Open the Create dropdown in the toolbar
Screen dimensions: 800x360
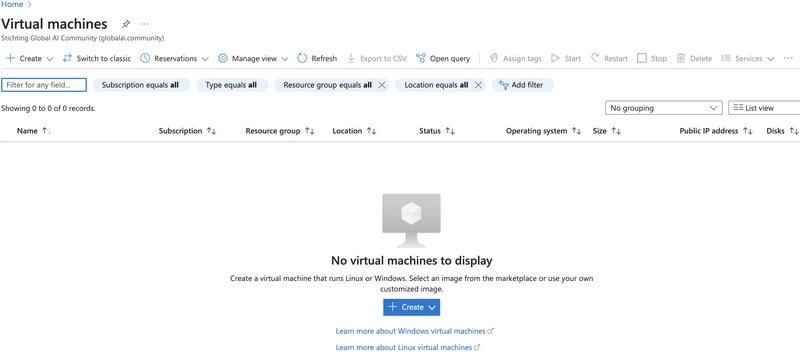pos(30,59)
